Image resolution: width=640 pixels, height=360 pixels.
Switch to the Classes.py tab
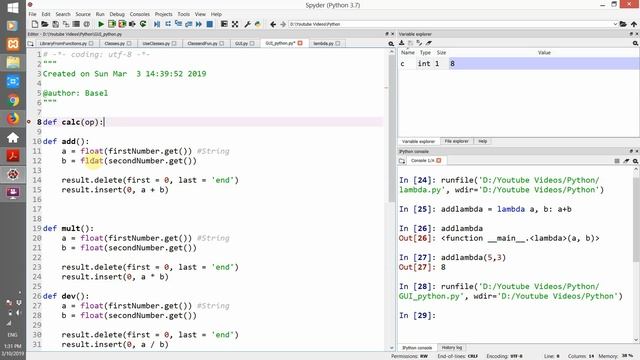point(115,43)
